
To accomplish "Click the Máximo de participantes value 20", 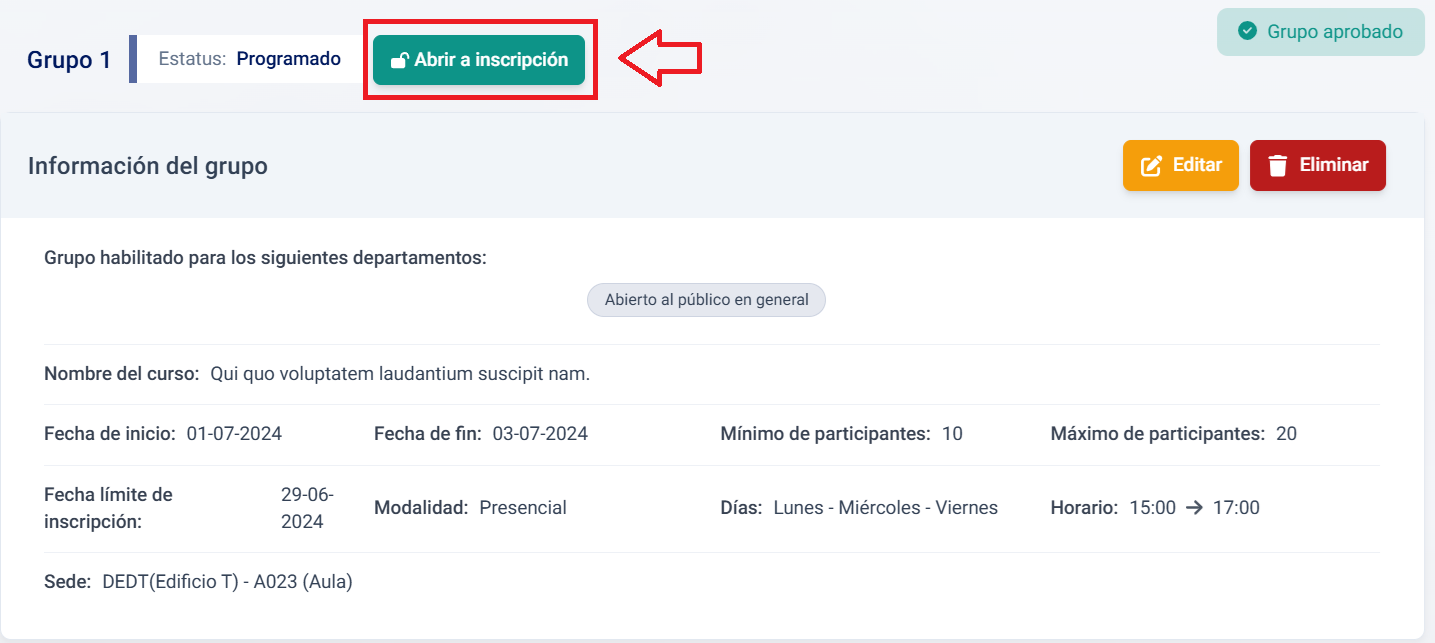I will 1286,434.
